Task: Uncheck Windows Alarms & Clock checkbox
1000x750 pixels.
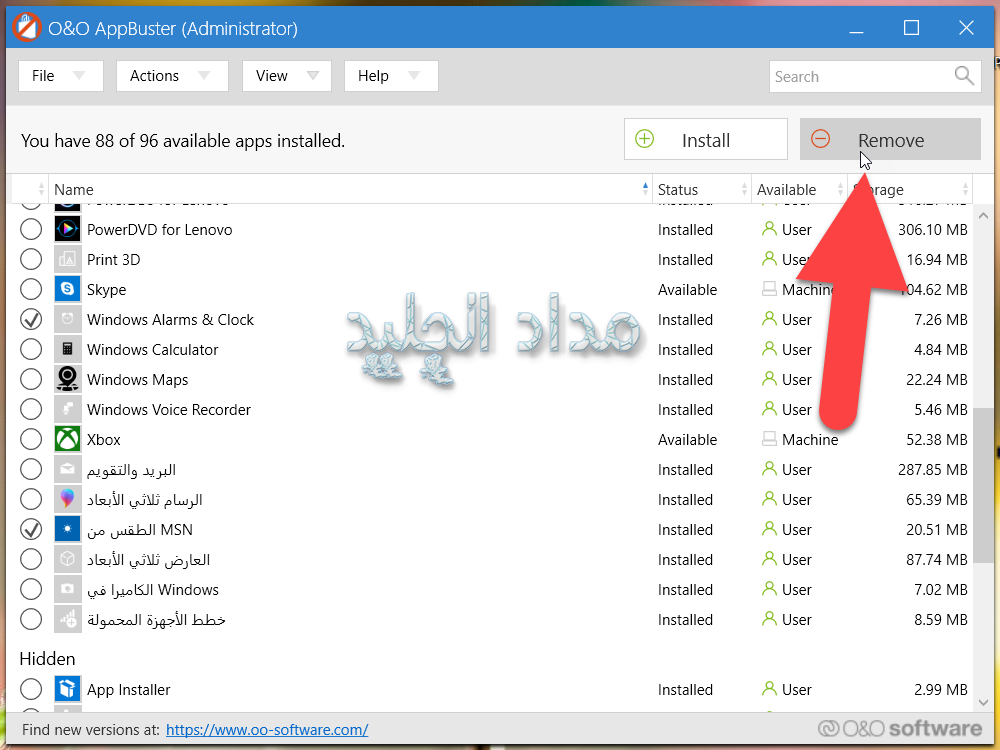Action: click(31, 319)
